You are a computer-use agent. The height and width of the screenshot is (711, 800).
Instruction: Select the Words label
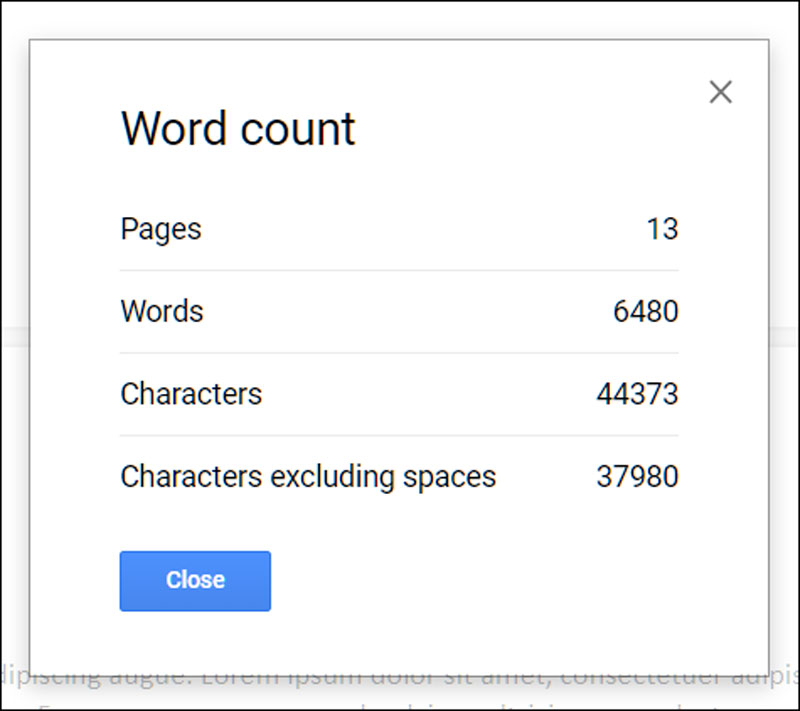click(x=162, y=311)
